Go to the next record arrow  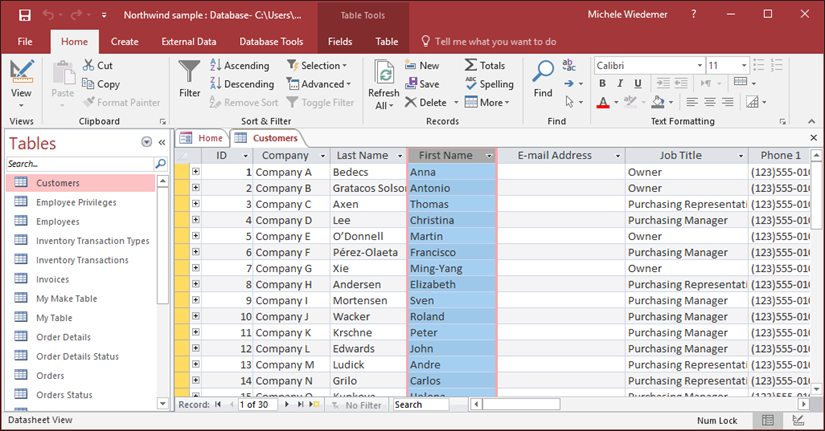[287, 404]
